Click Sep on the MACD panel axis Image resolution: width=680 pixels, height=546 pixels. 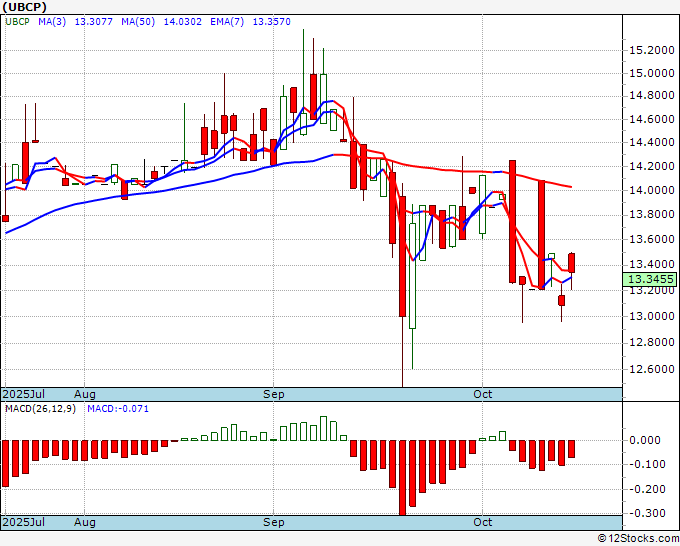pos(274,522)
